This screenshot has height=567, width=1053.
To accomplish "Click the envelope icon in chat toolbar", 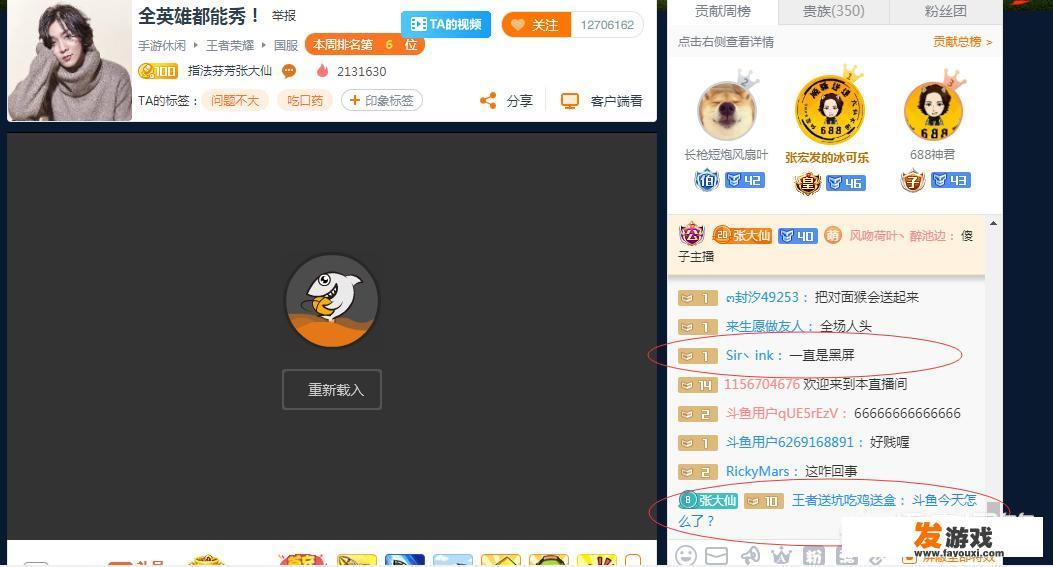I will coord(717,556).
